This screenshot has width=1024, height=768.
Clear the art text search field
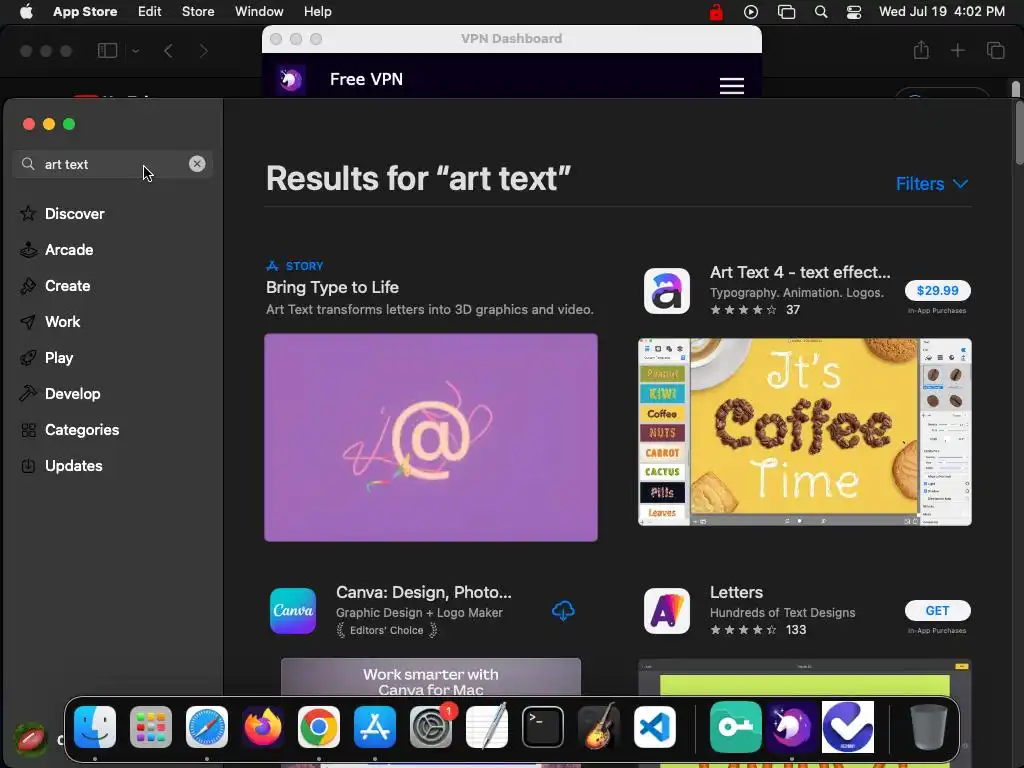click(x=197, y=164)
